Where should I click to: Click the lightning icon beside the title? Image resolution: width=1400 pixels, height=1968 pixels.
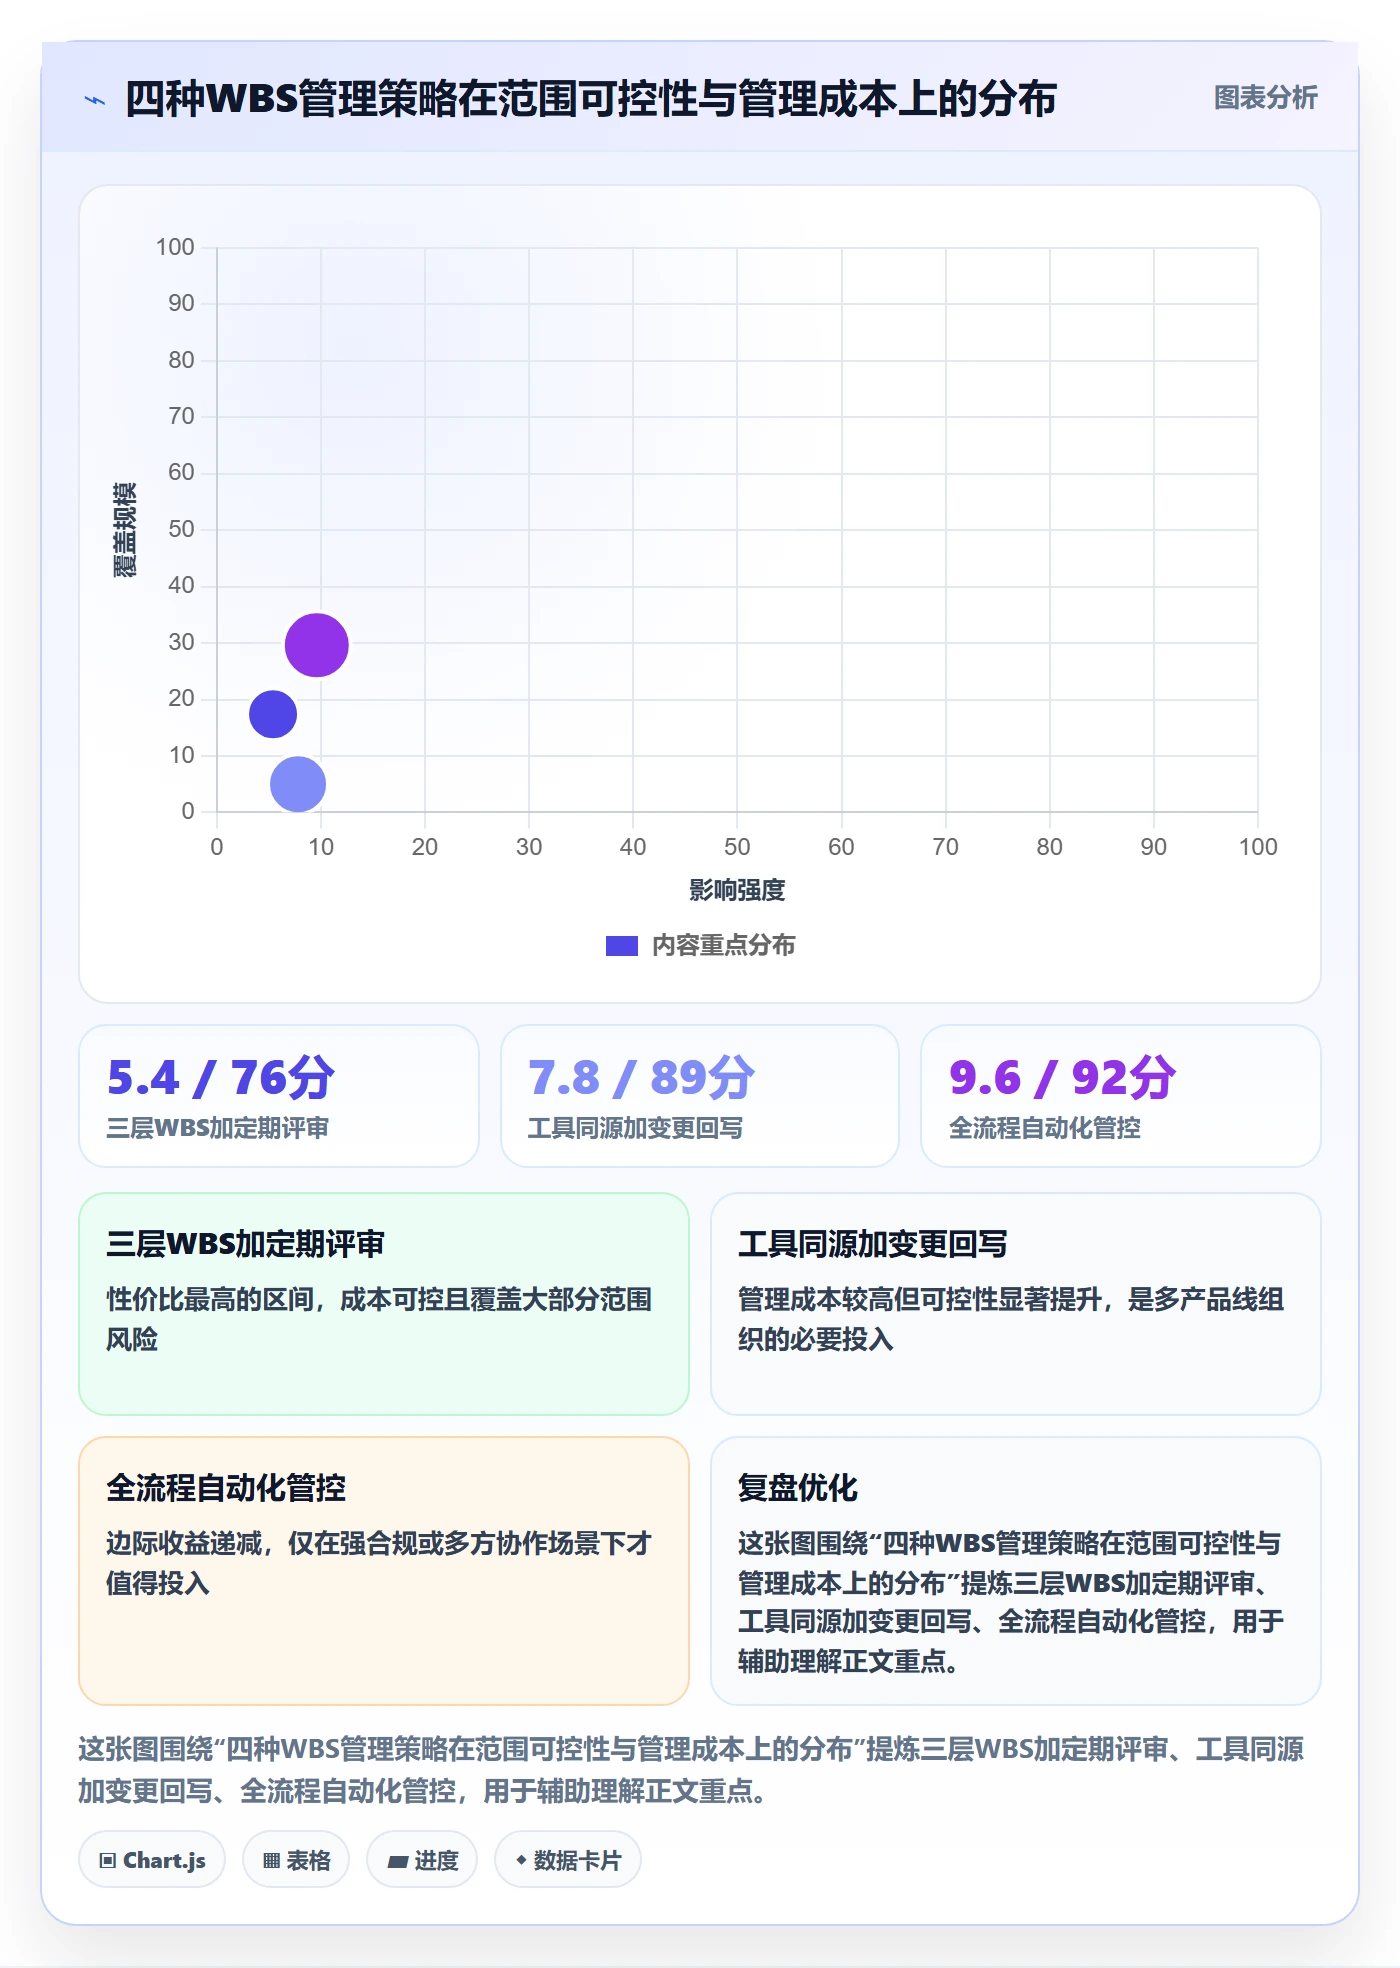[x=95, y=100]
